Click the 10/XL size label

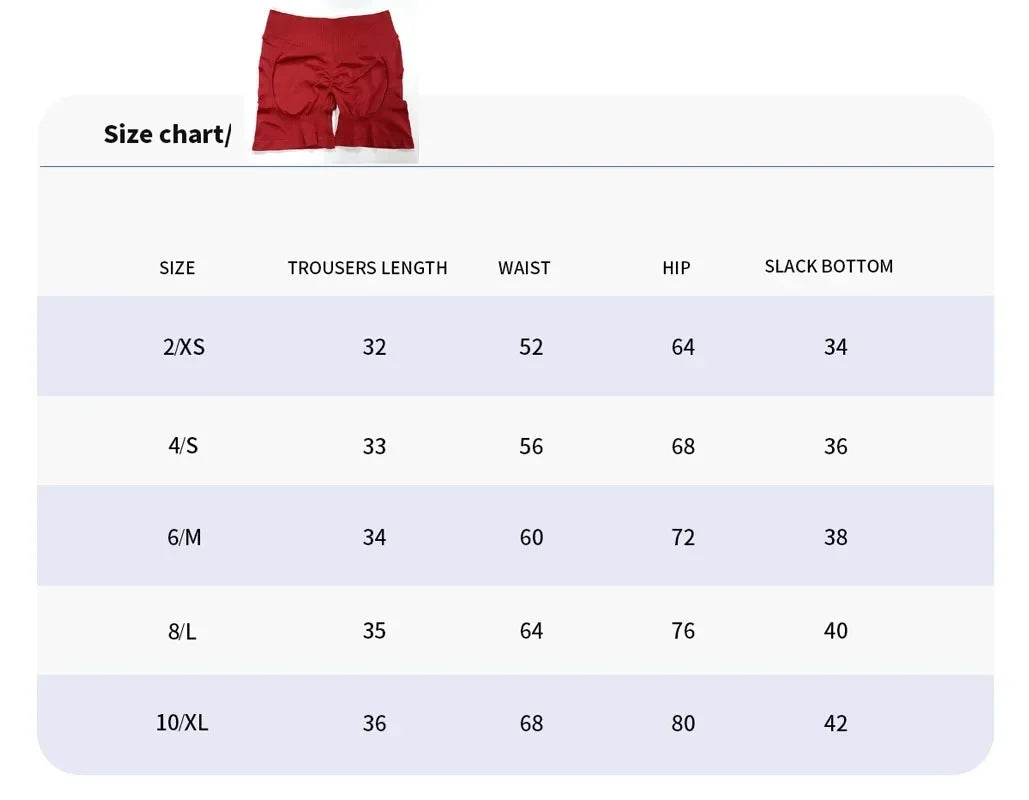point(182,723)
